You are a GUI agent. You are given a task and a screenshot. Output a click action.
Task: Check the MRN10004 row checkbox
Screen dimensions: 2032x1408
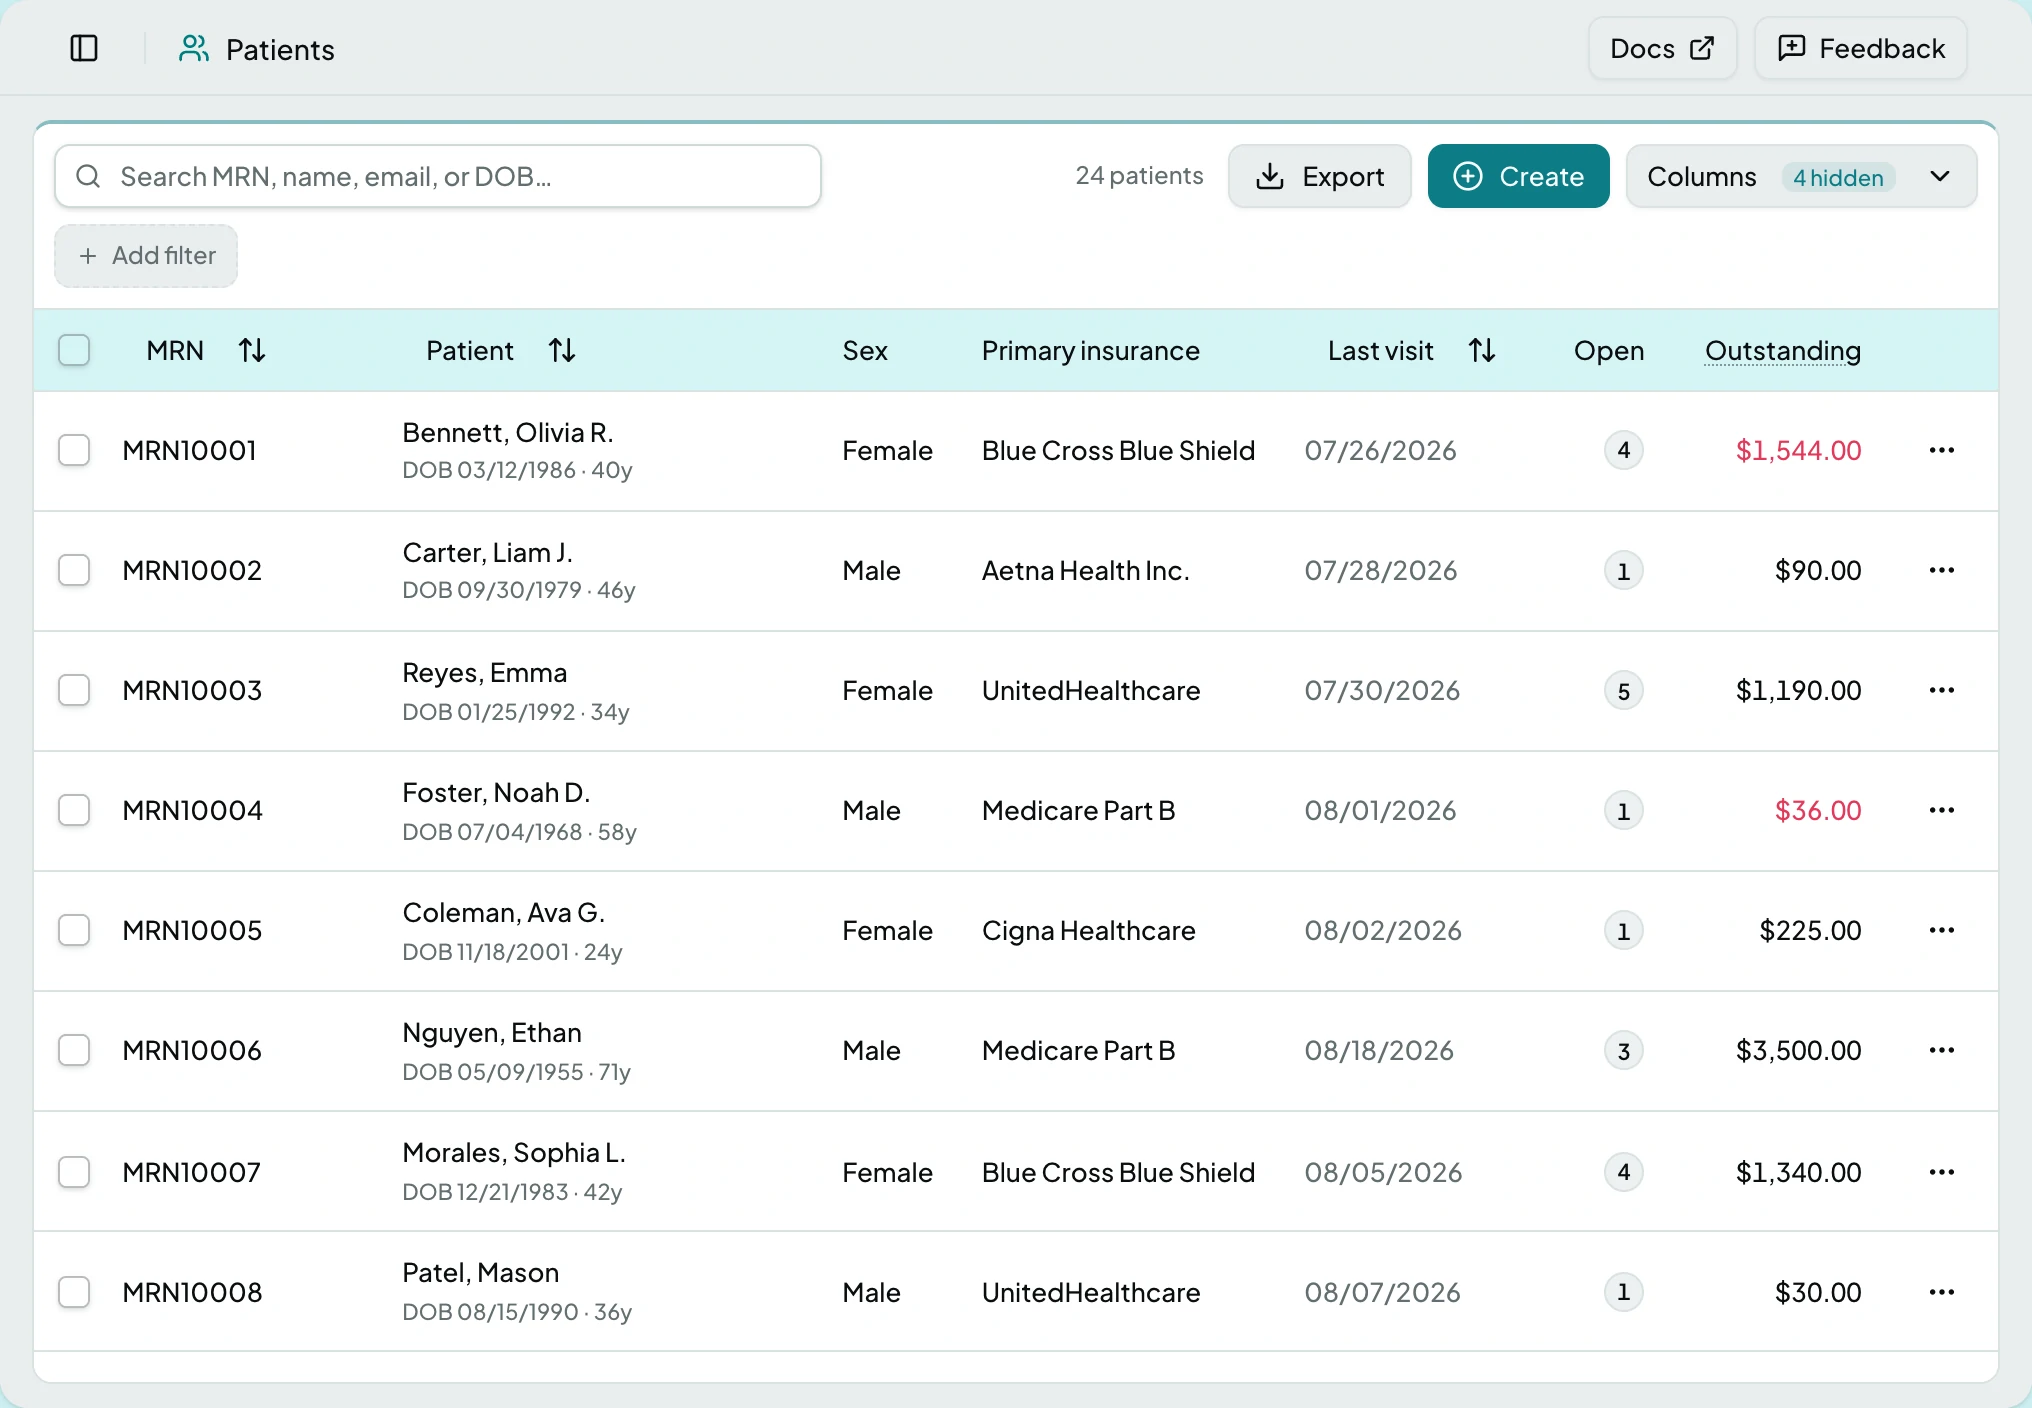coord(74,810)
